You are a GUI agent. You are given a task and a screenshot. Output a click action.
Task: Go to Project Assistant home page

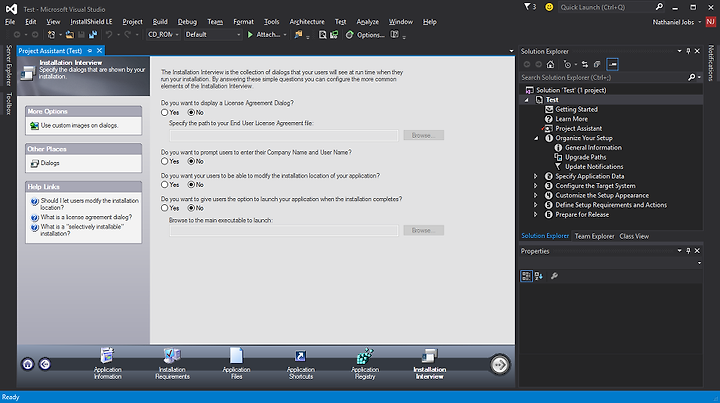point(28,364)
